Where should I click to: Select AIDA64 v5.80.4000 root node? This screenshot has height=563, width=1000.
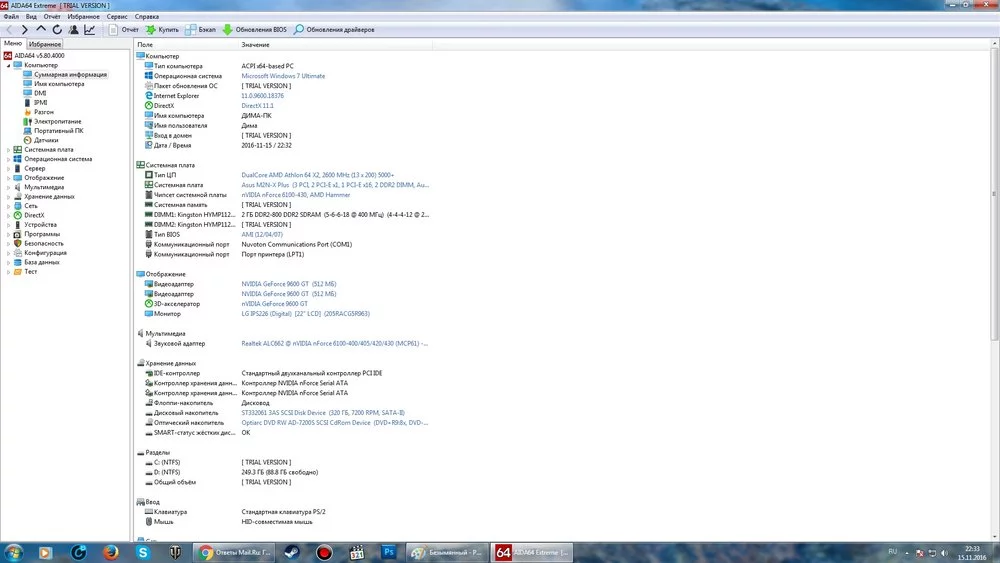39,55
